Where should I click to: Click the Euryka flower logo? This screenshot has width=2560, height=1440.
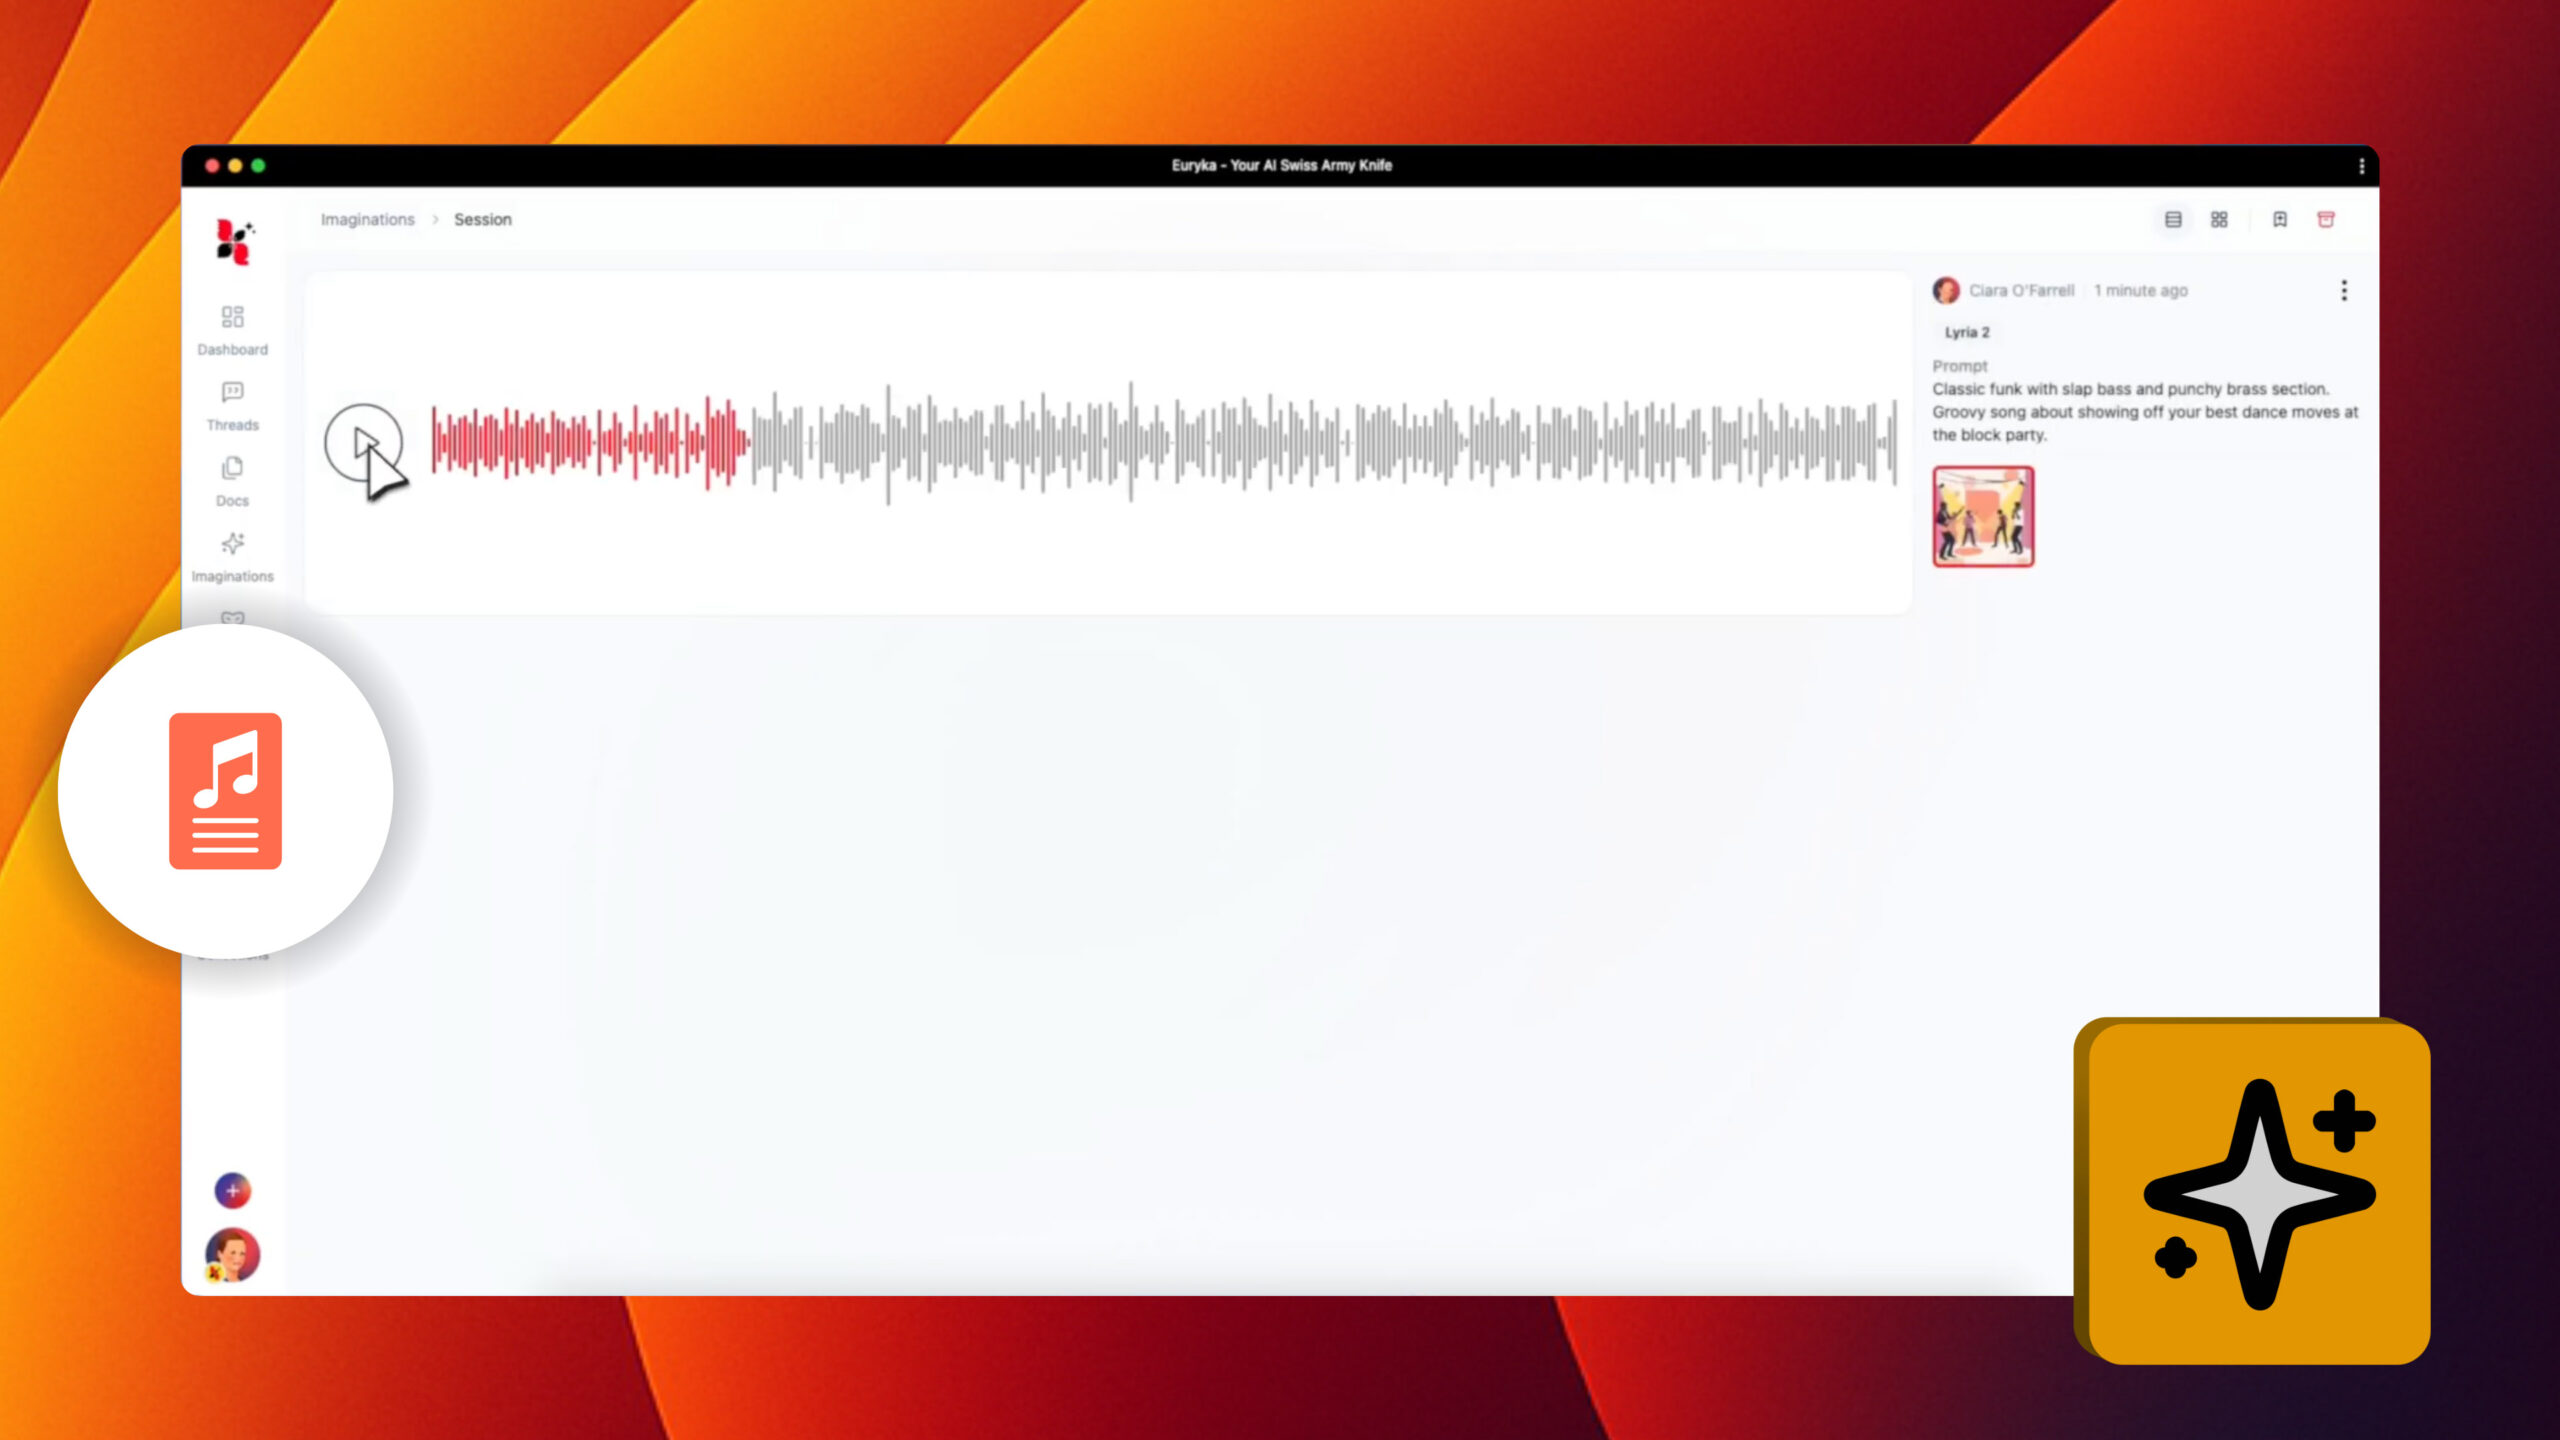point(234,241)
